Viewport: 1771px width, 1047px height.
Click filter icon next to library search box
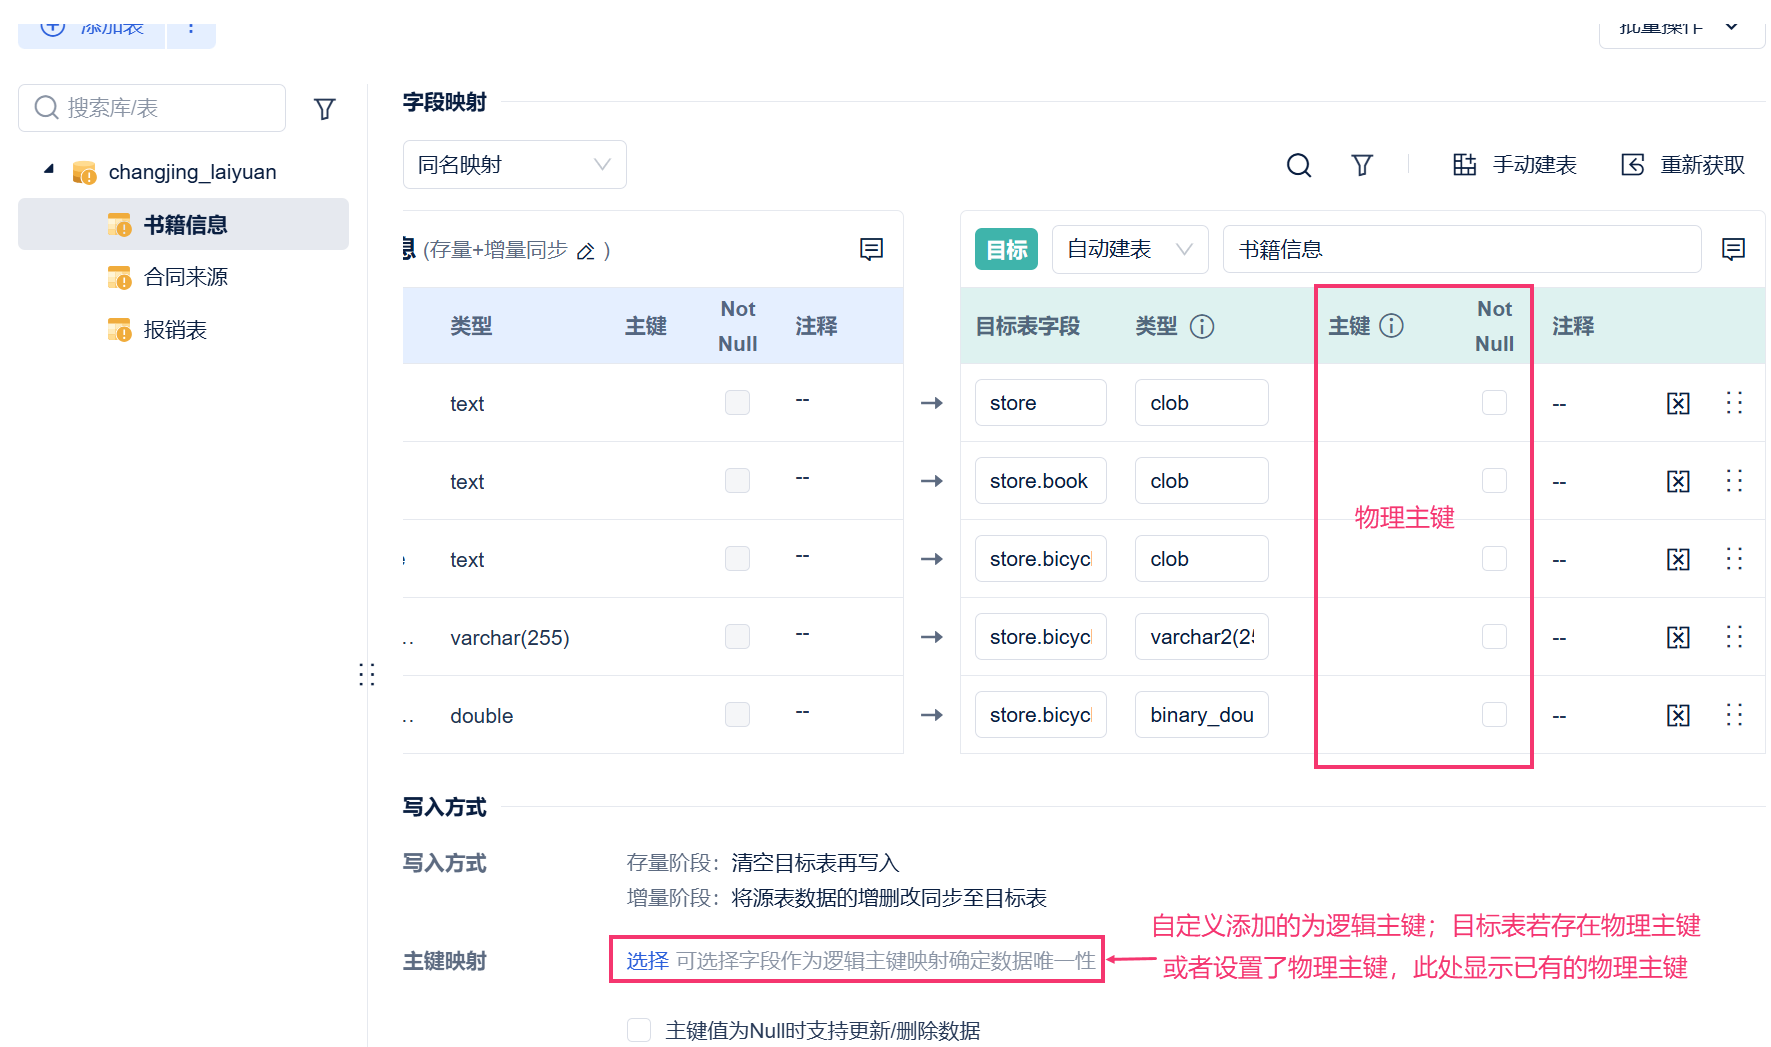point(324,109)
